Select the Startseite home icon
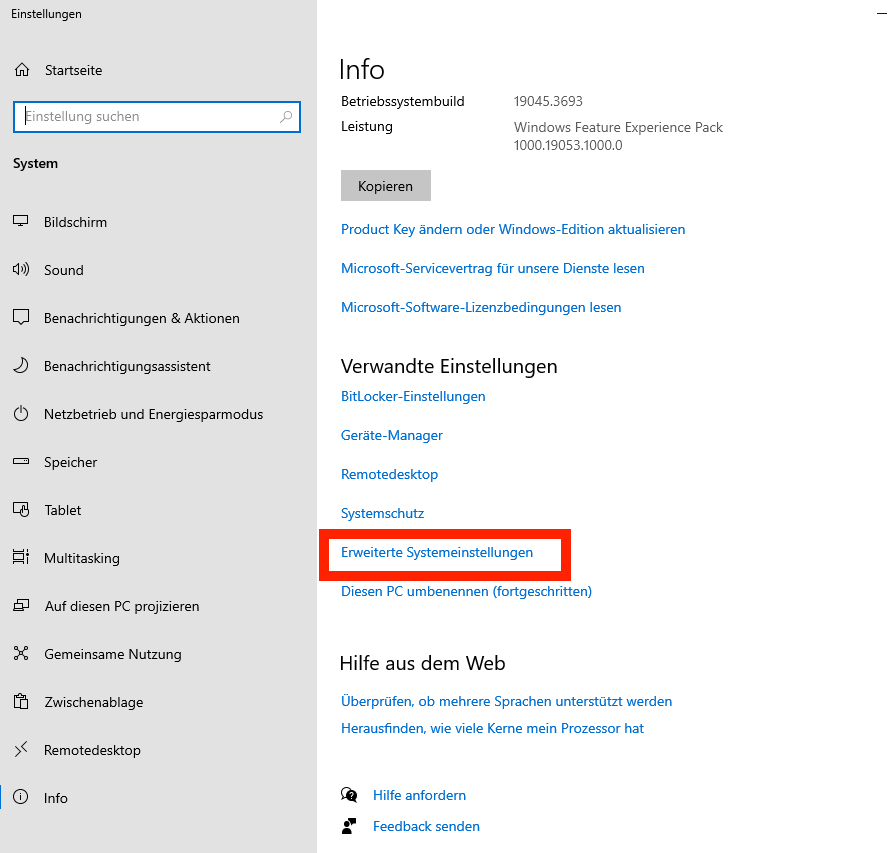Viewport: 889px width, 853px height. [21, 70]
